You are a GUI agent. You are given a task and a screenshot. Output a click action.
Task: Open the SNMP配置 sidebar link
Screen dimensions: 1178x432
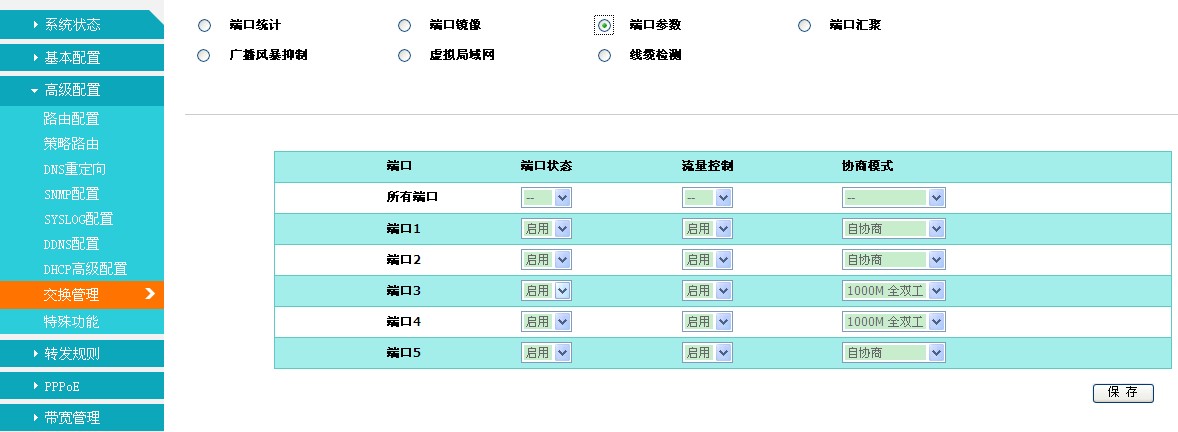click(71, 194)
